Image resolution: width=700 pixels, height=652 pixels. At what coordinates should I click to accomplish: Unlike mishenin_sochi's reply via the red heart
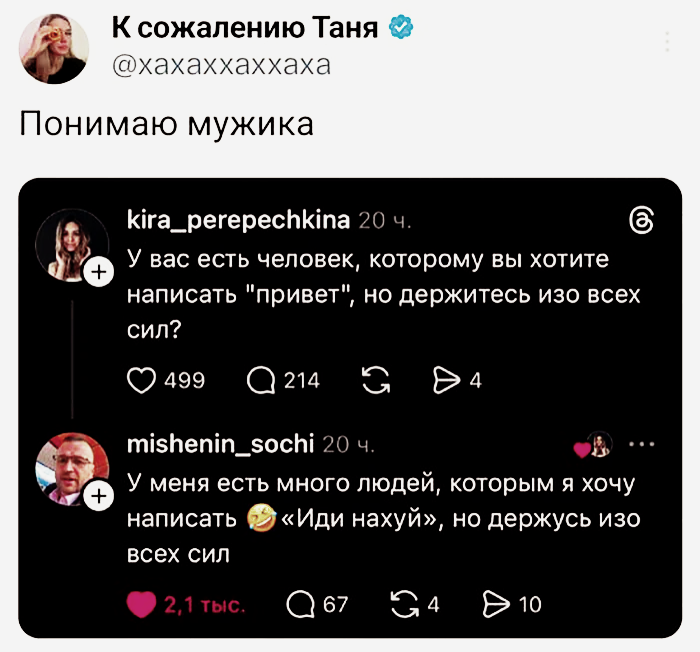145,603
